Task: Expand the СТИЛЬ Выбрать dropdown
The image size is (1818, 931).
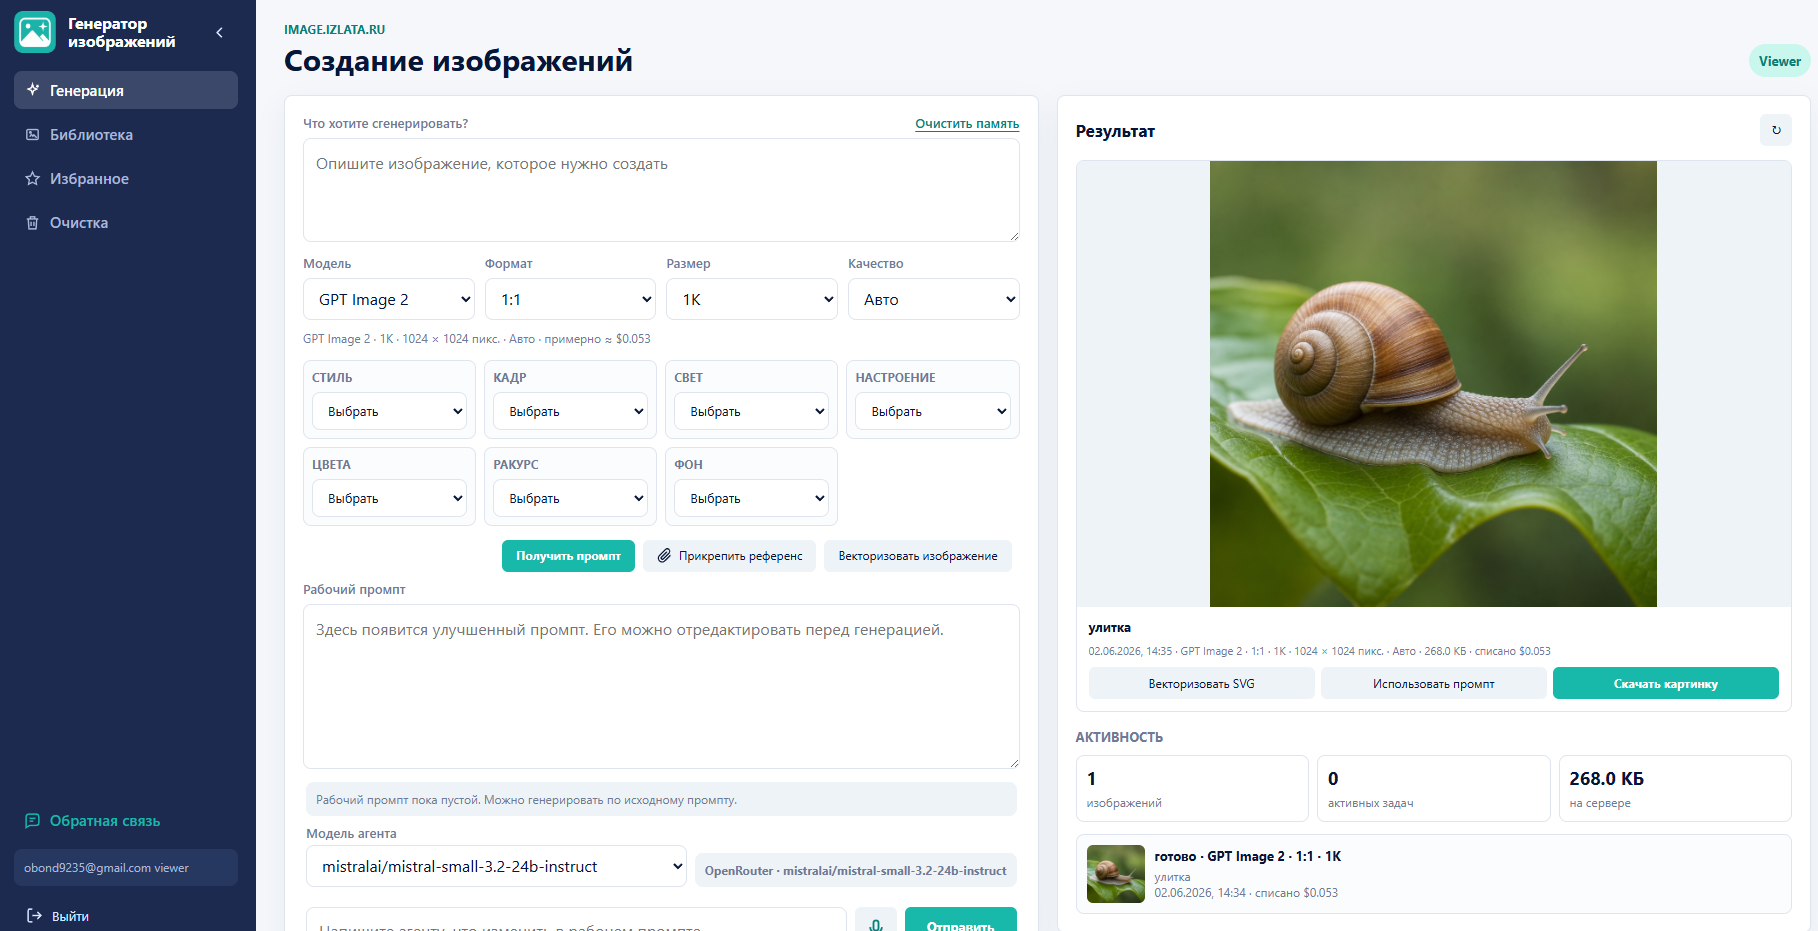Action: point(389,411)
